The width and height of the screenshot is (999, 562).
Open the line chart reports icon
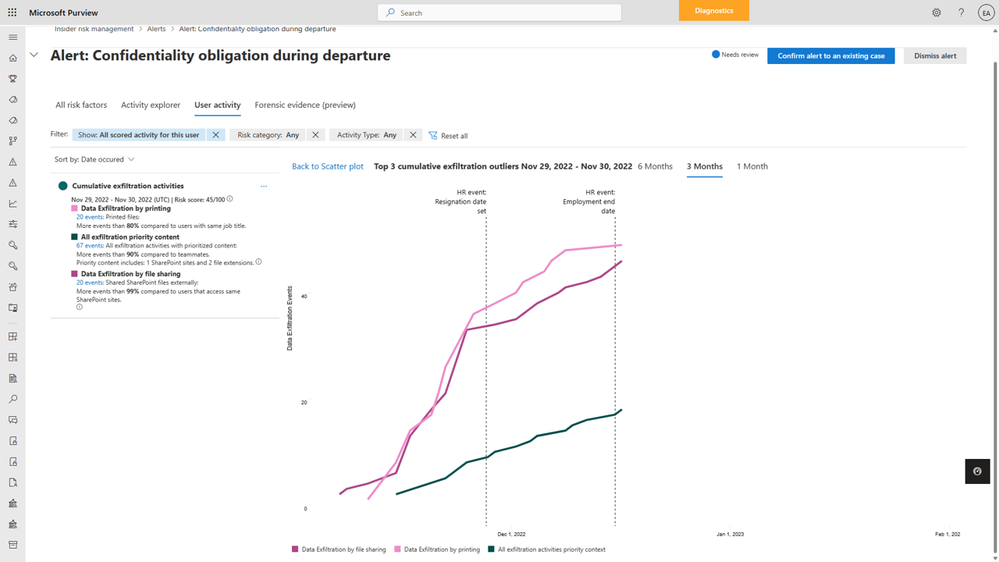click(13, 203)
